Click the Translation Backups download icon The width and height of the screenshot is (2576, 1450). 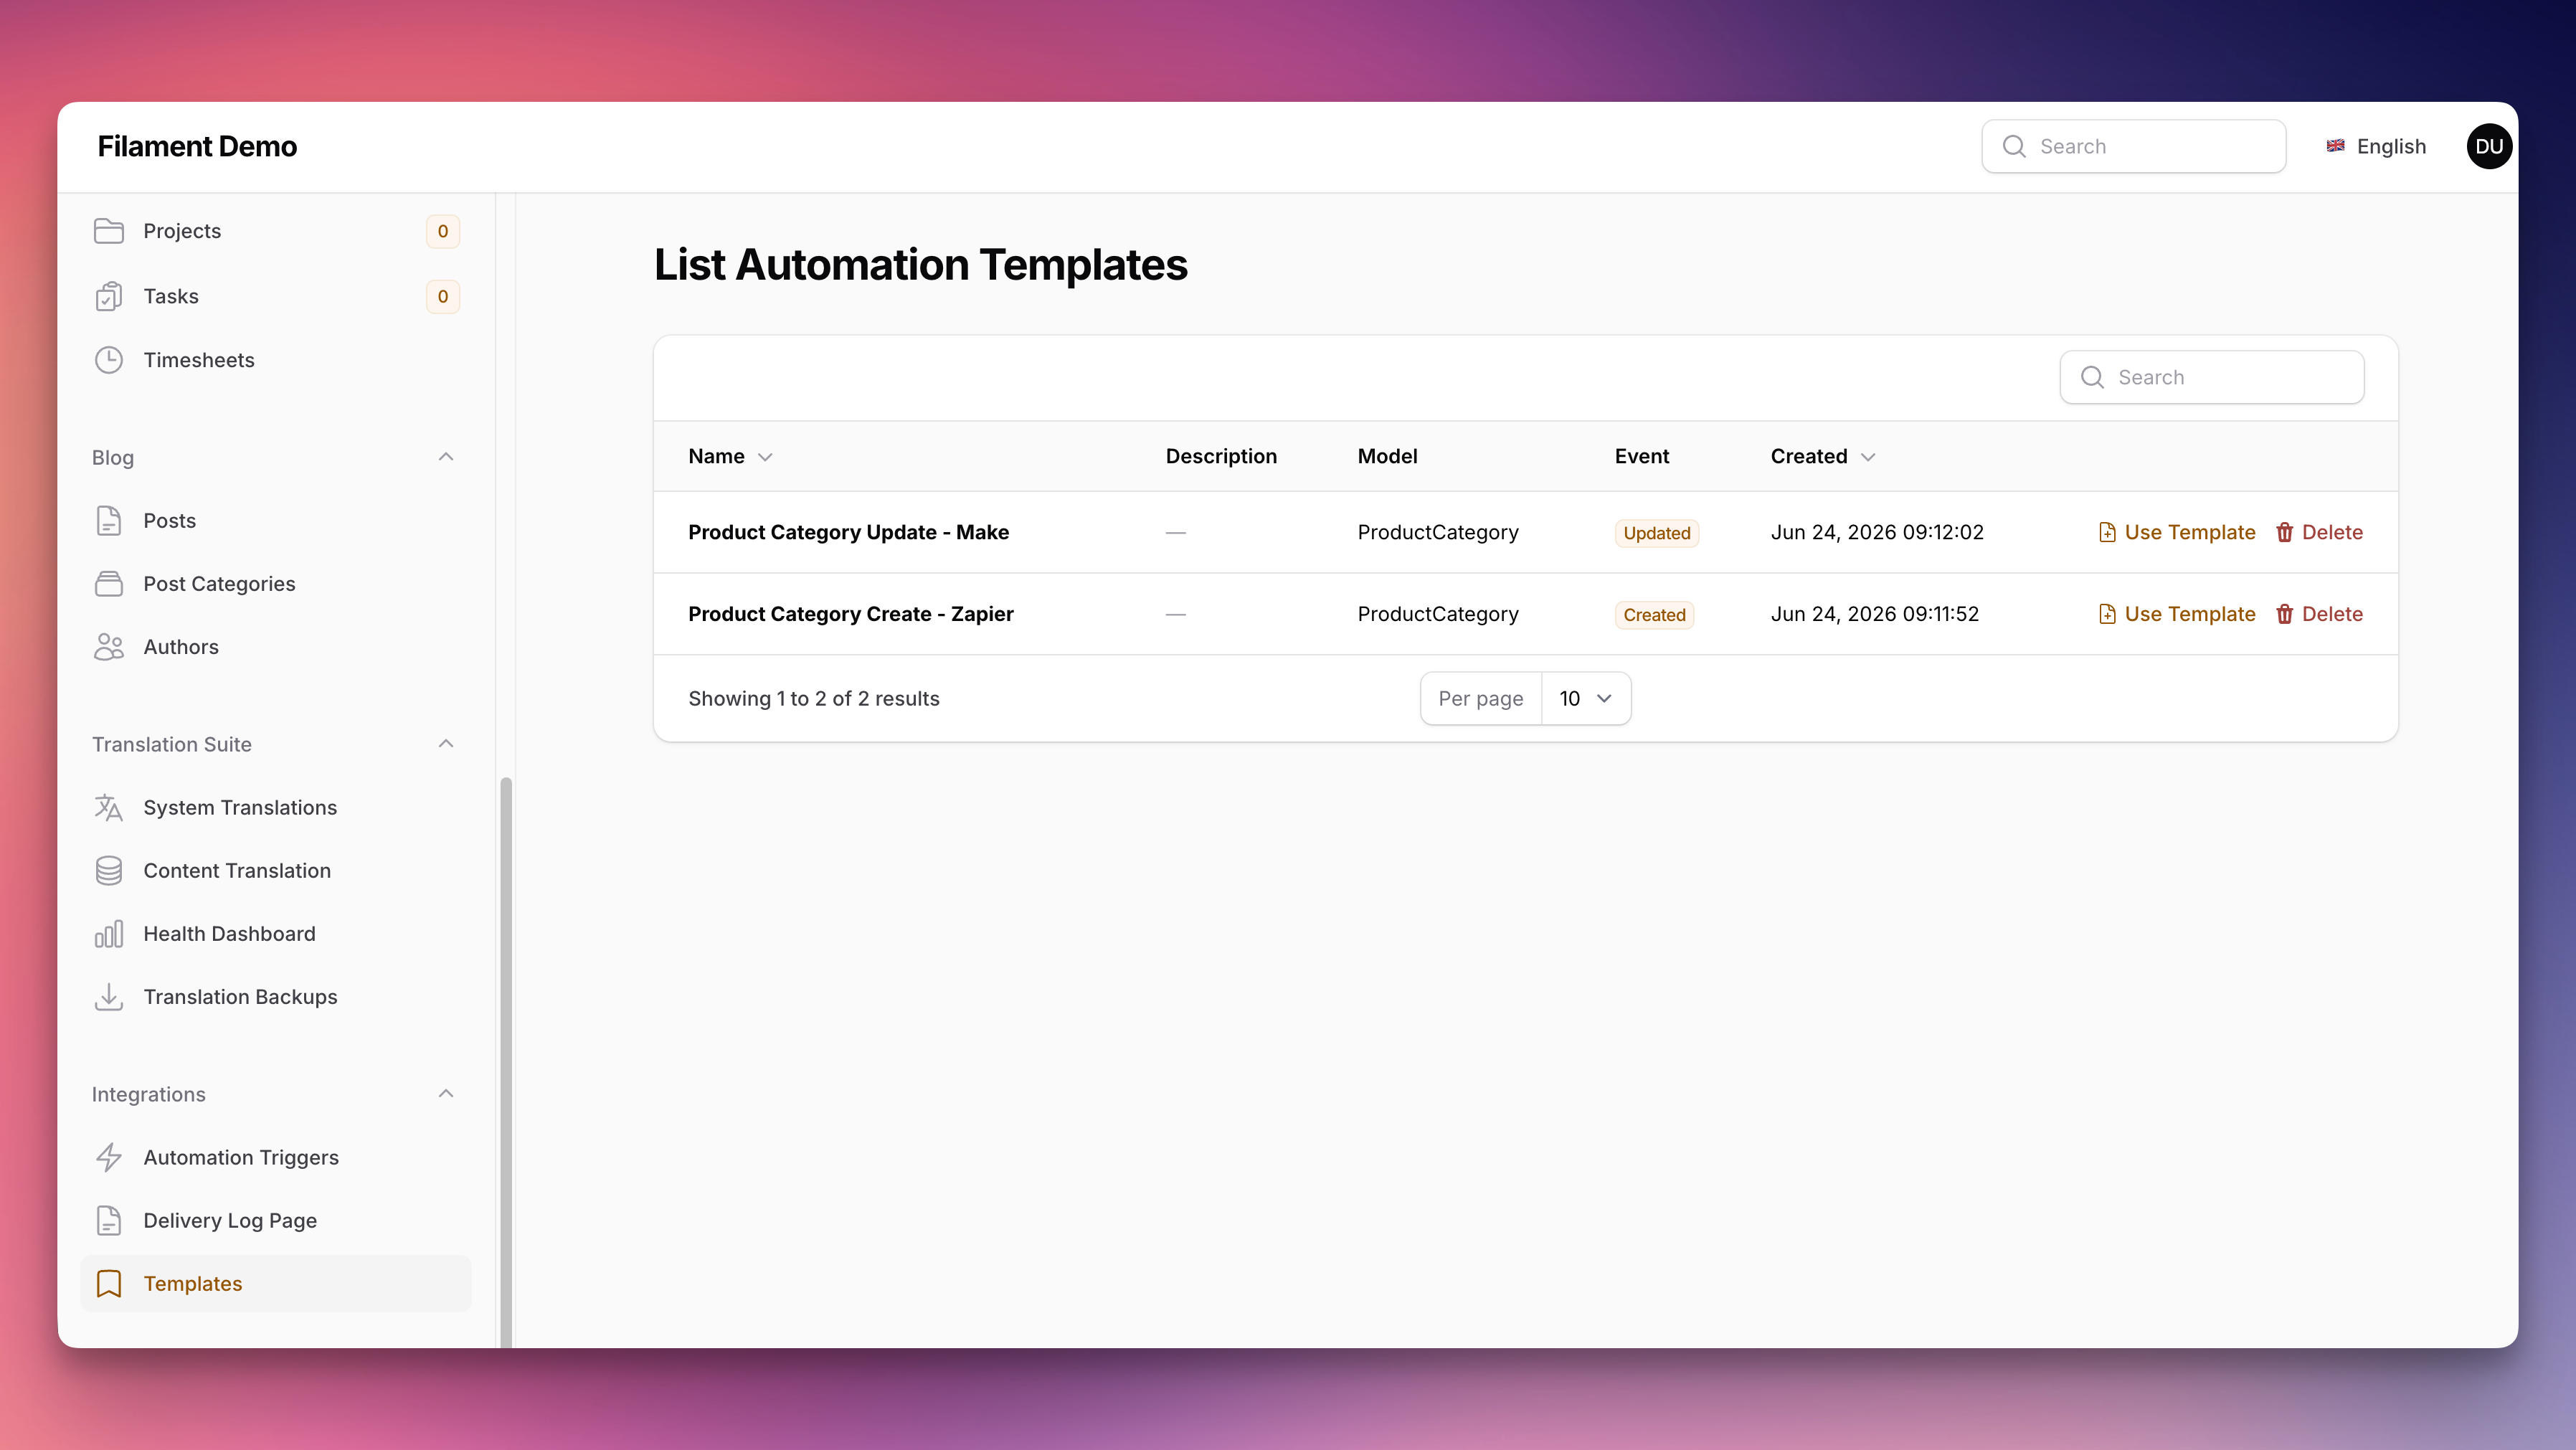click(x=108, y=997)
